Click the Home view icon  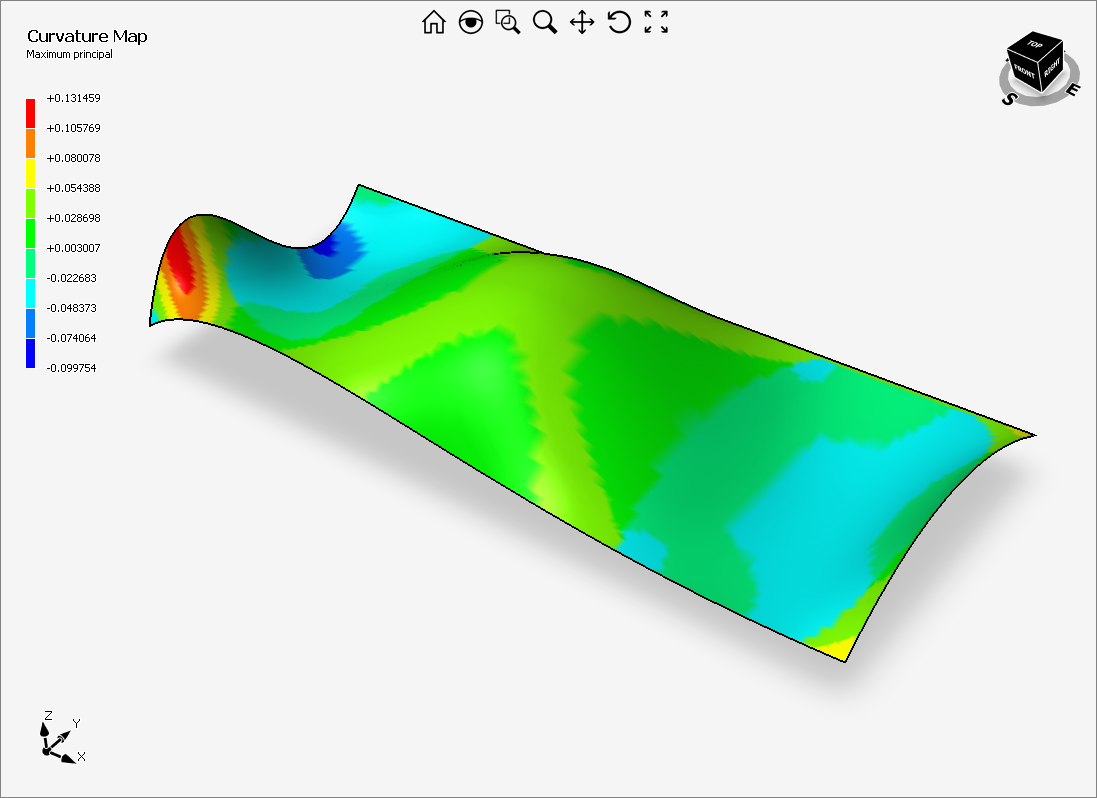pyautogui.click(x=433, y=22)
